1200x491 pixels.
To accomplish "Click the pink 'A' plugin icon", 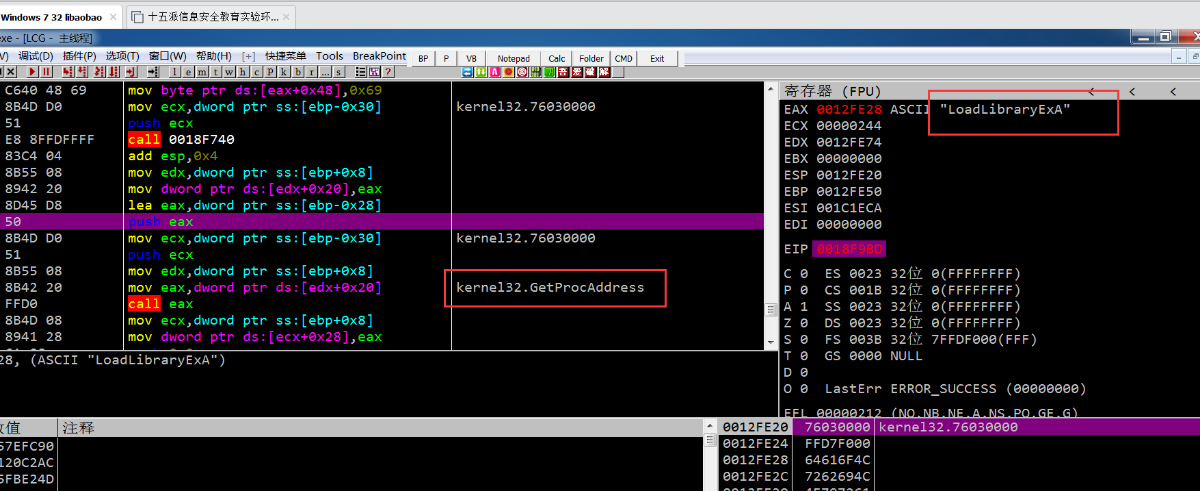I will coord(494,71).
